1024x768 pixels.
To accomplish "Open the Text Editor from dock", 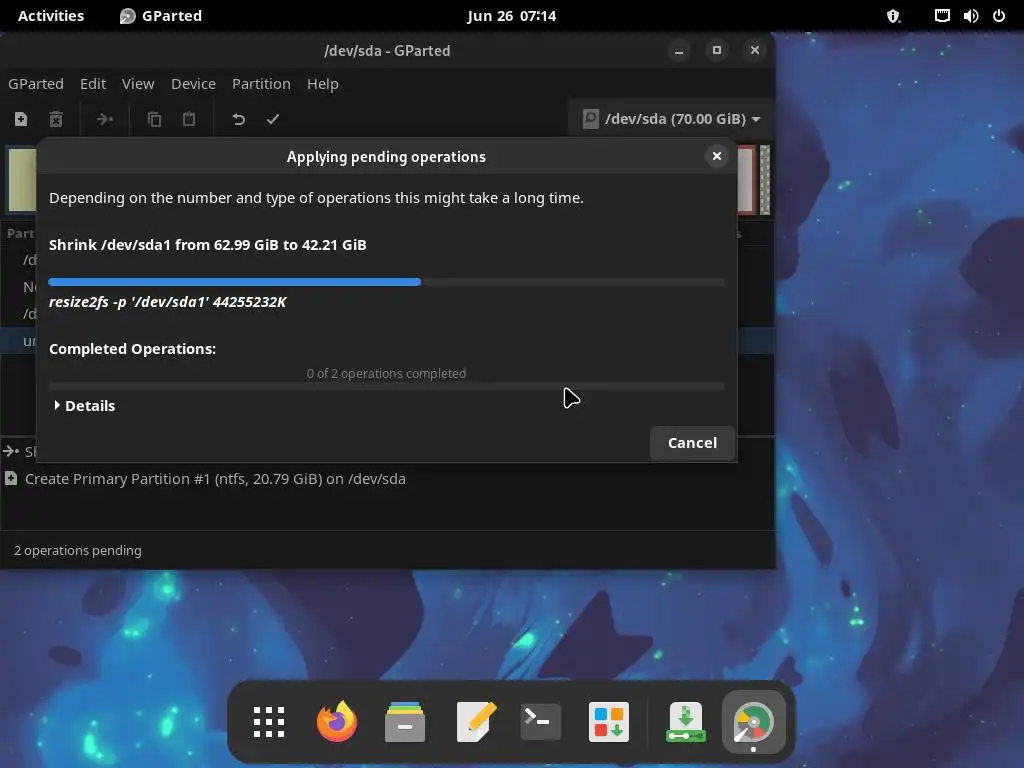I will point(476,722).
